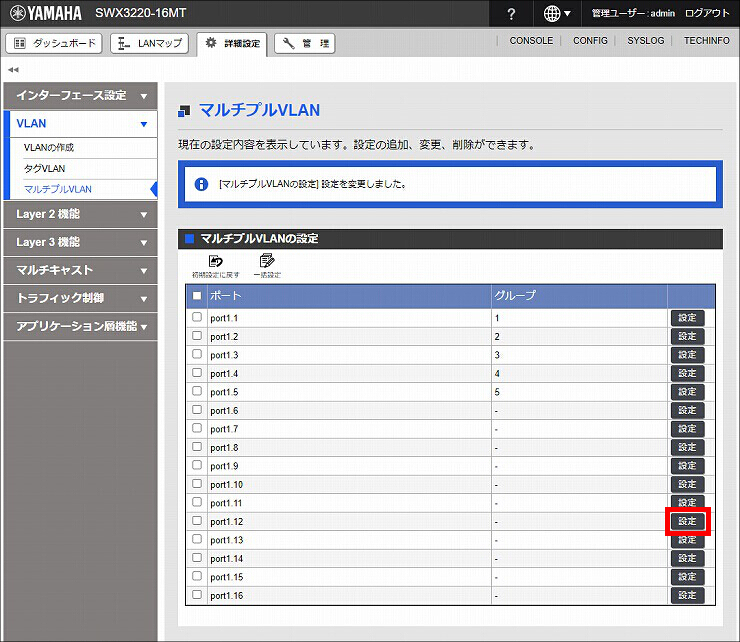Check the port1.7 checkbox

pyautogui.click(x=197, y=428)
